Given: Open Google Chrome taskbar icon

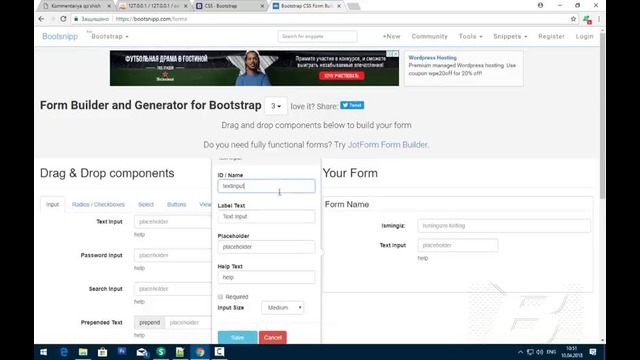Looking at the screenshot, I should coord(200,352).
